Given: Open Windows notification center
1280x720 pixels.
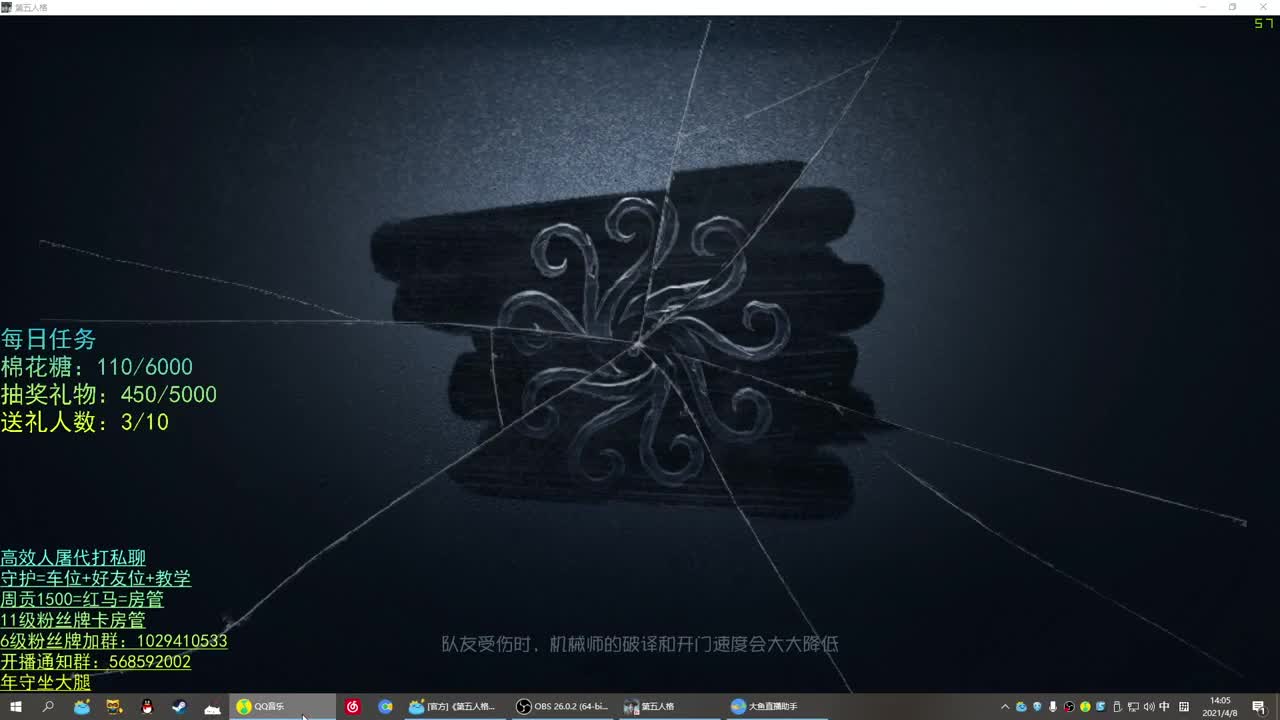Looking at the screenshot, I should point(1259,707).
